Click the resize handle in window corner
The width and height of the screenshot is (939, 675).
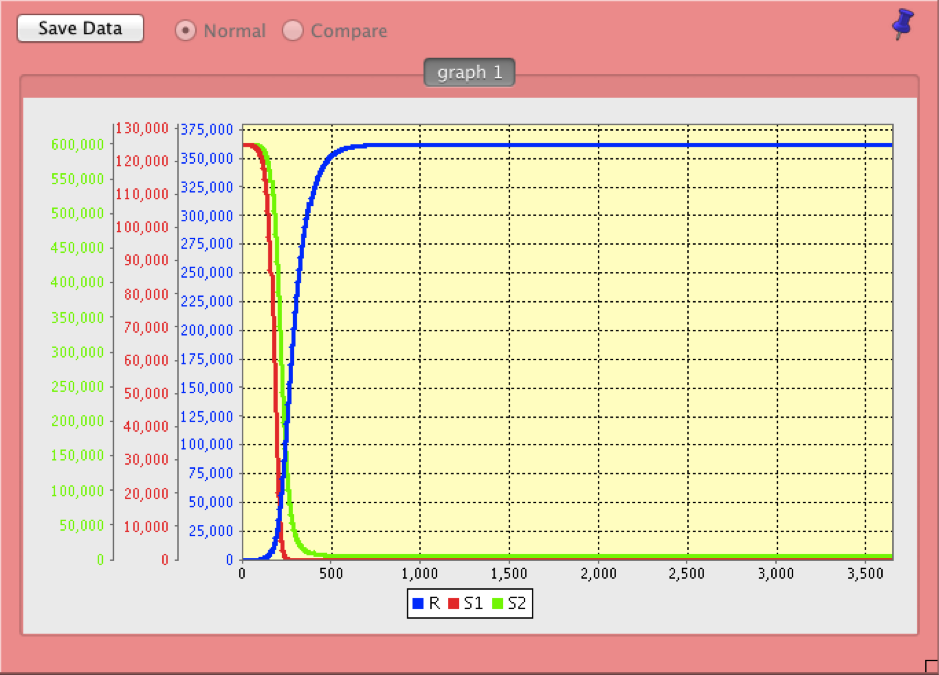click(x=931, y=667)
